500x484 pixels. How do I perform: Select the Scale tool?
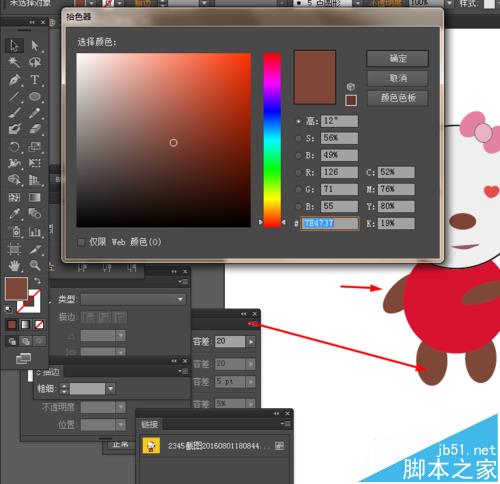(x=35, y=147)
